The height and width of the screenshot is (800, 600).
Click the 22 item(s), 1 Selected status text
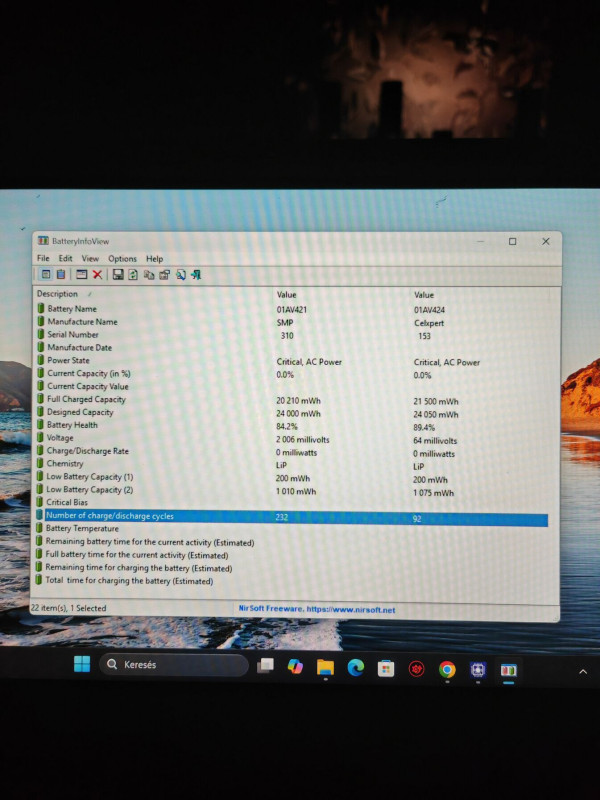(68, 608)
